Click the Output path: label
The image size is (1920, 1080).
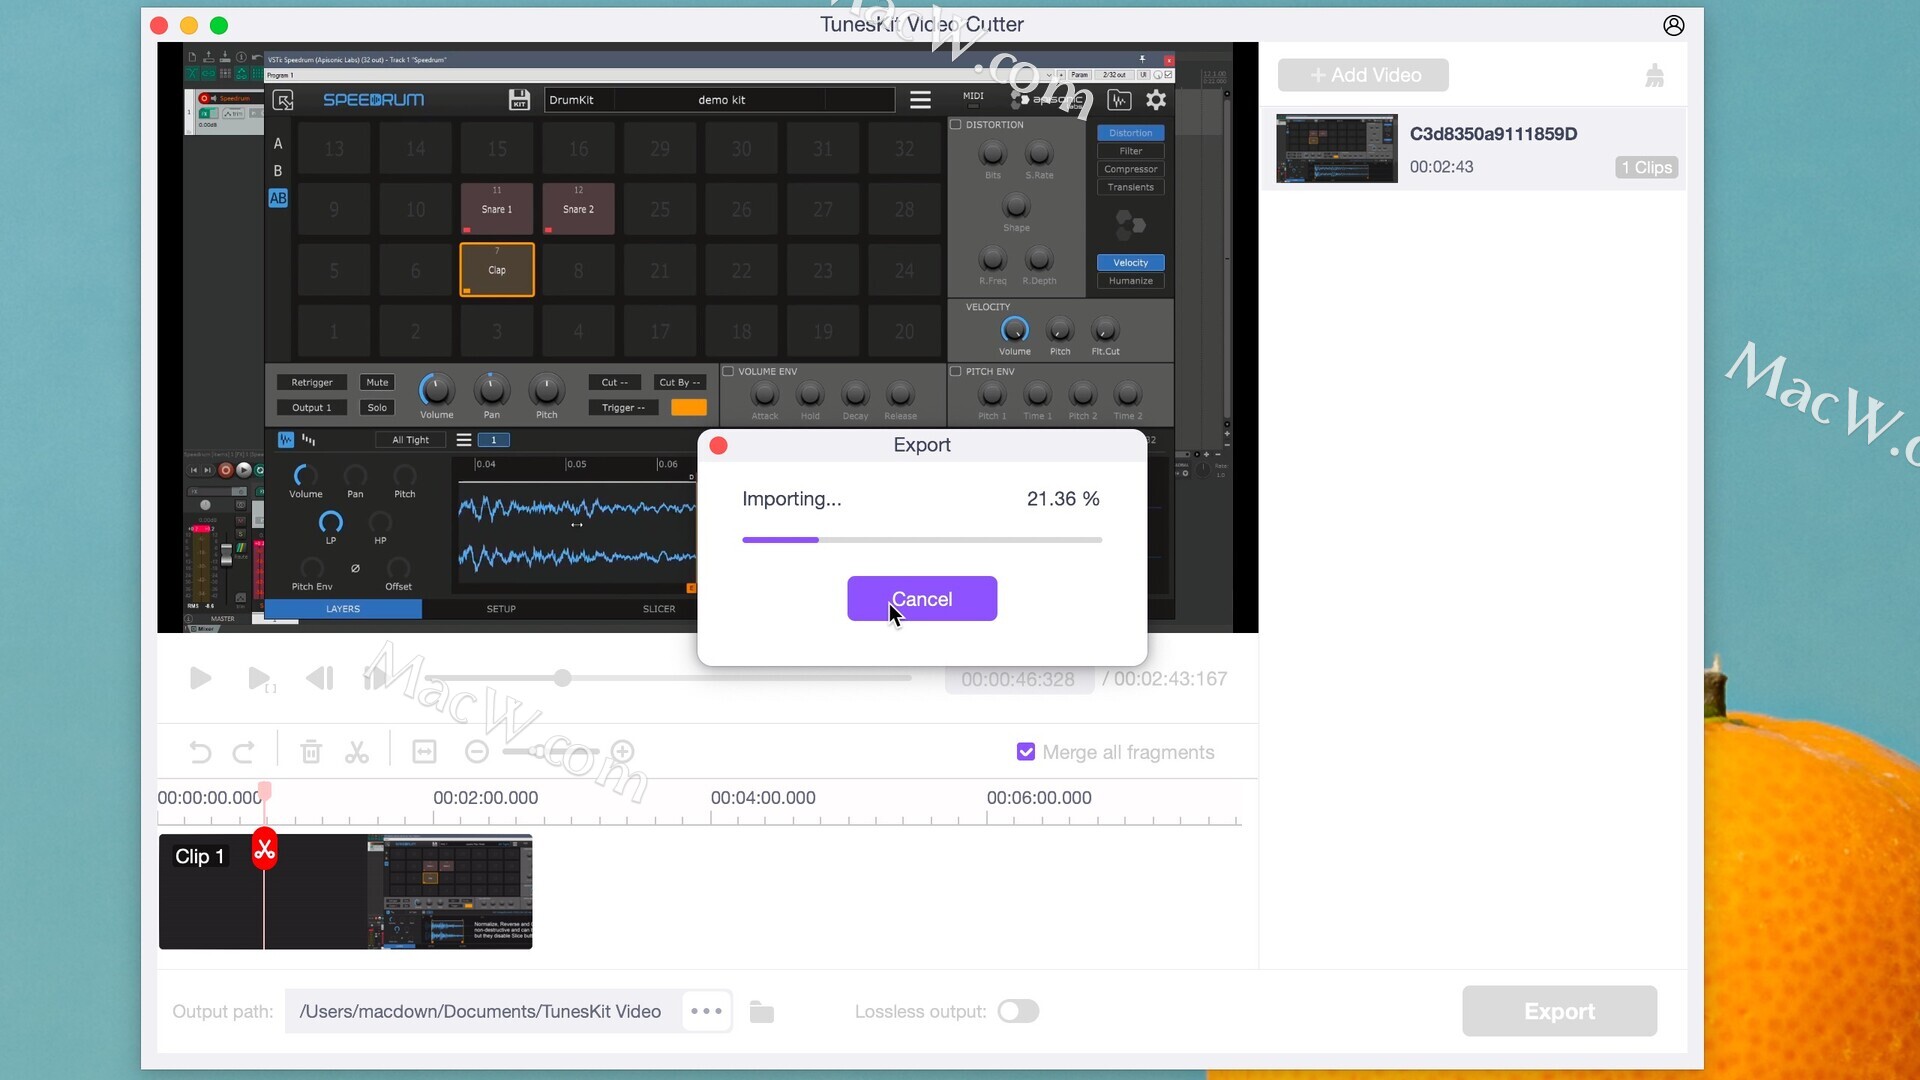tap(222, 1012)
